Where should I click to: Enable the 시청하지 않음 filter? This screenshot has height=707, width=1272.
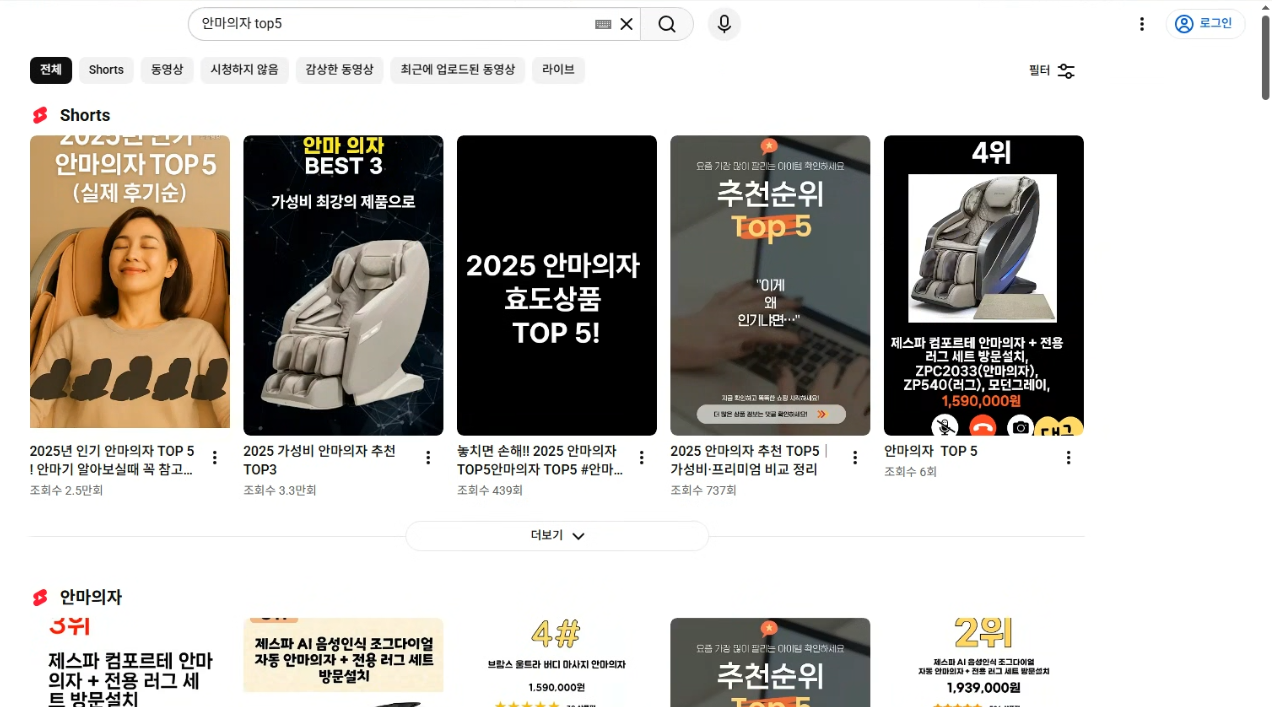coord(244,70)
